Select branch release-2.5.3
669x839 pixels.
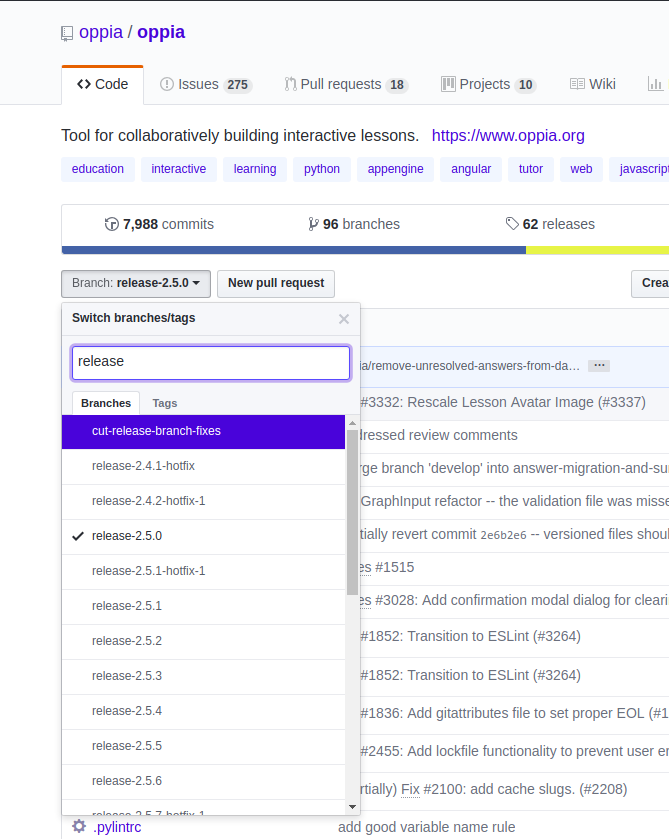pos(203,676)
